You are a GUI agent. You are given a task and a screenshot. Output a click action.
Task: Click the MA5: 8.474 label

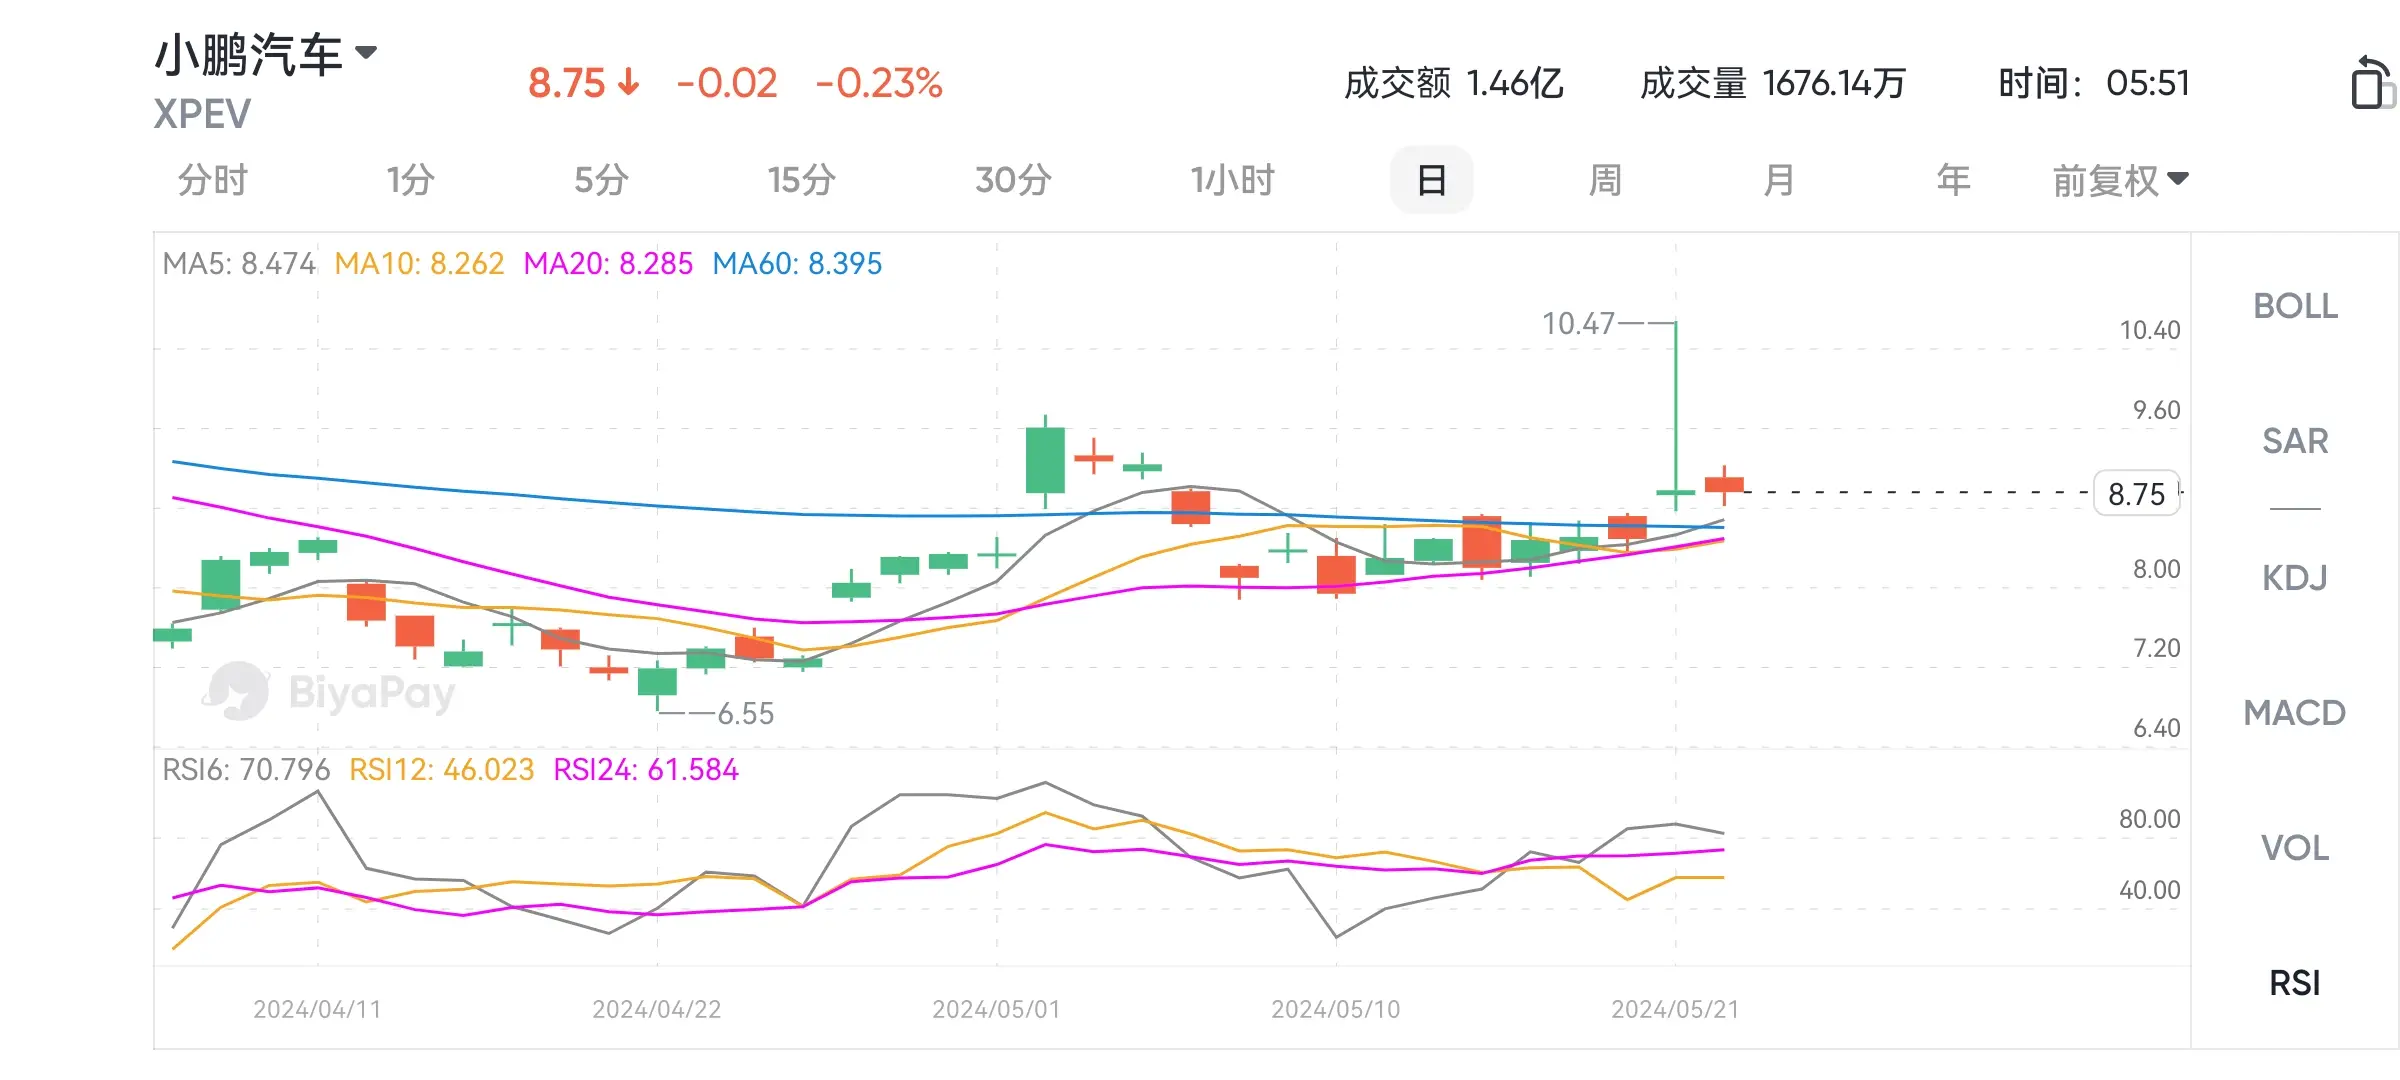coord(239,264)
